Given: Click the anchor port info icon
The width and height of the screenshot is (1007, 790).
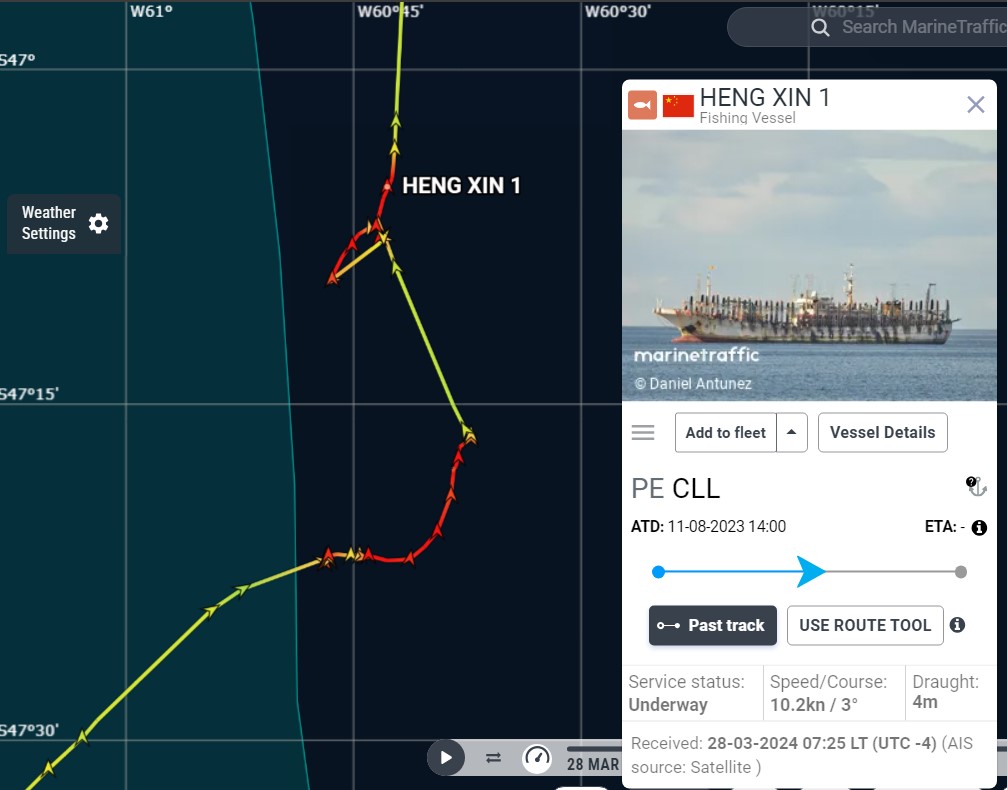Looking at the screenshot, I should click(976, 486).
